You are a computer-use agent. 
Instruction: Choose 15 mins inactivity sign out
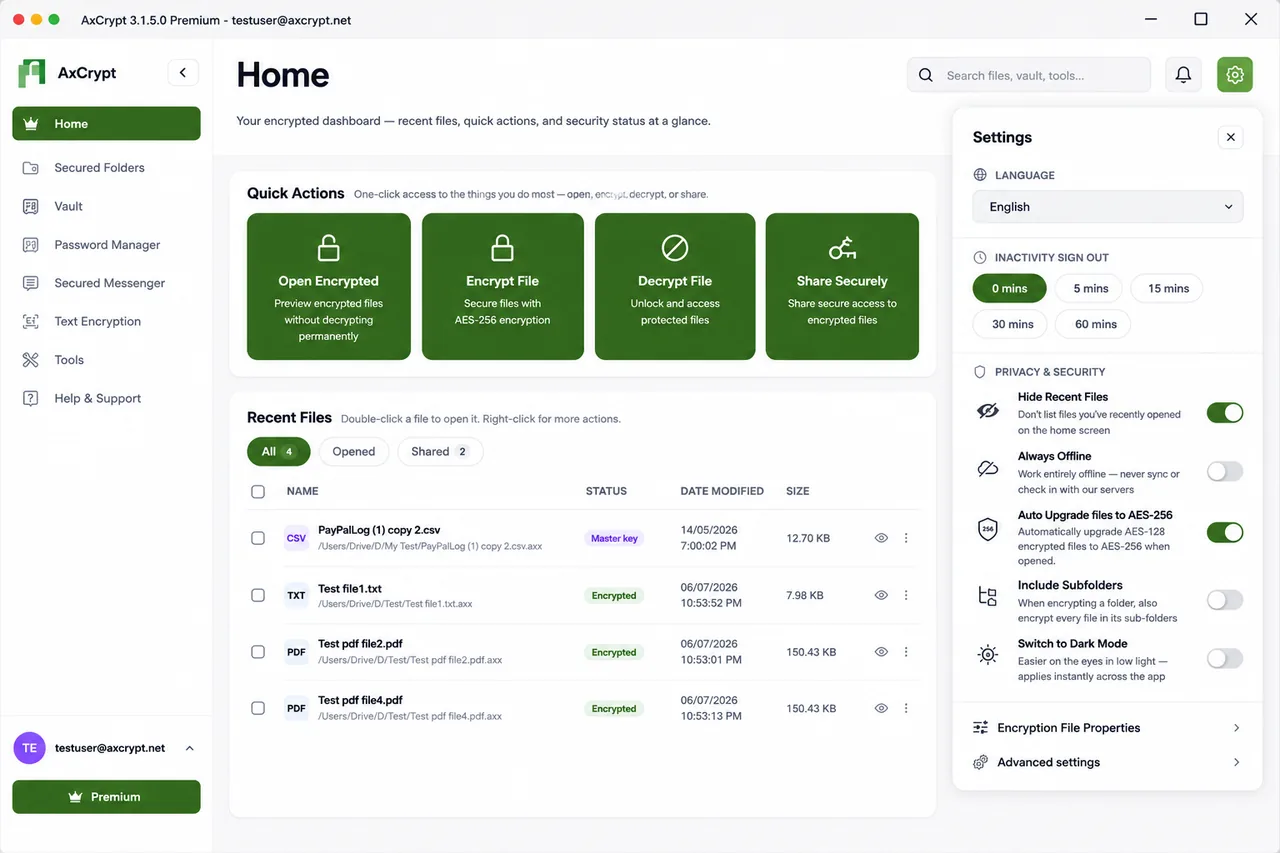[x=1169, y=288]
